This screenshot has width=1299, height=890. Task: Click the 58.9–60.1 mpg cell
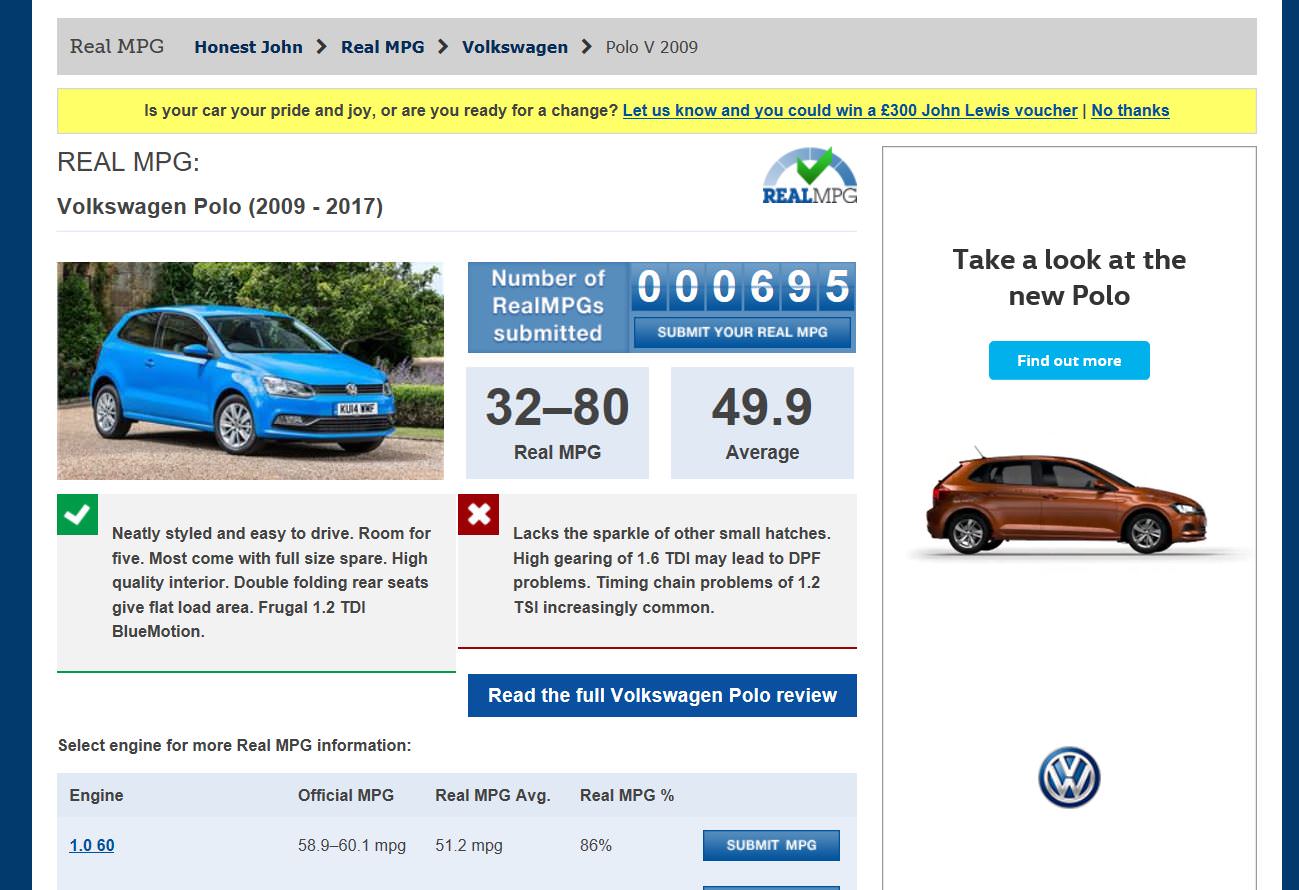(352, 846)
